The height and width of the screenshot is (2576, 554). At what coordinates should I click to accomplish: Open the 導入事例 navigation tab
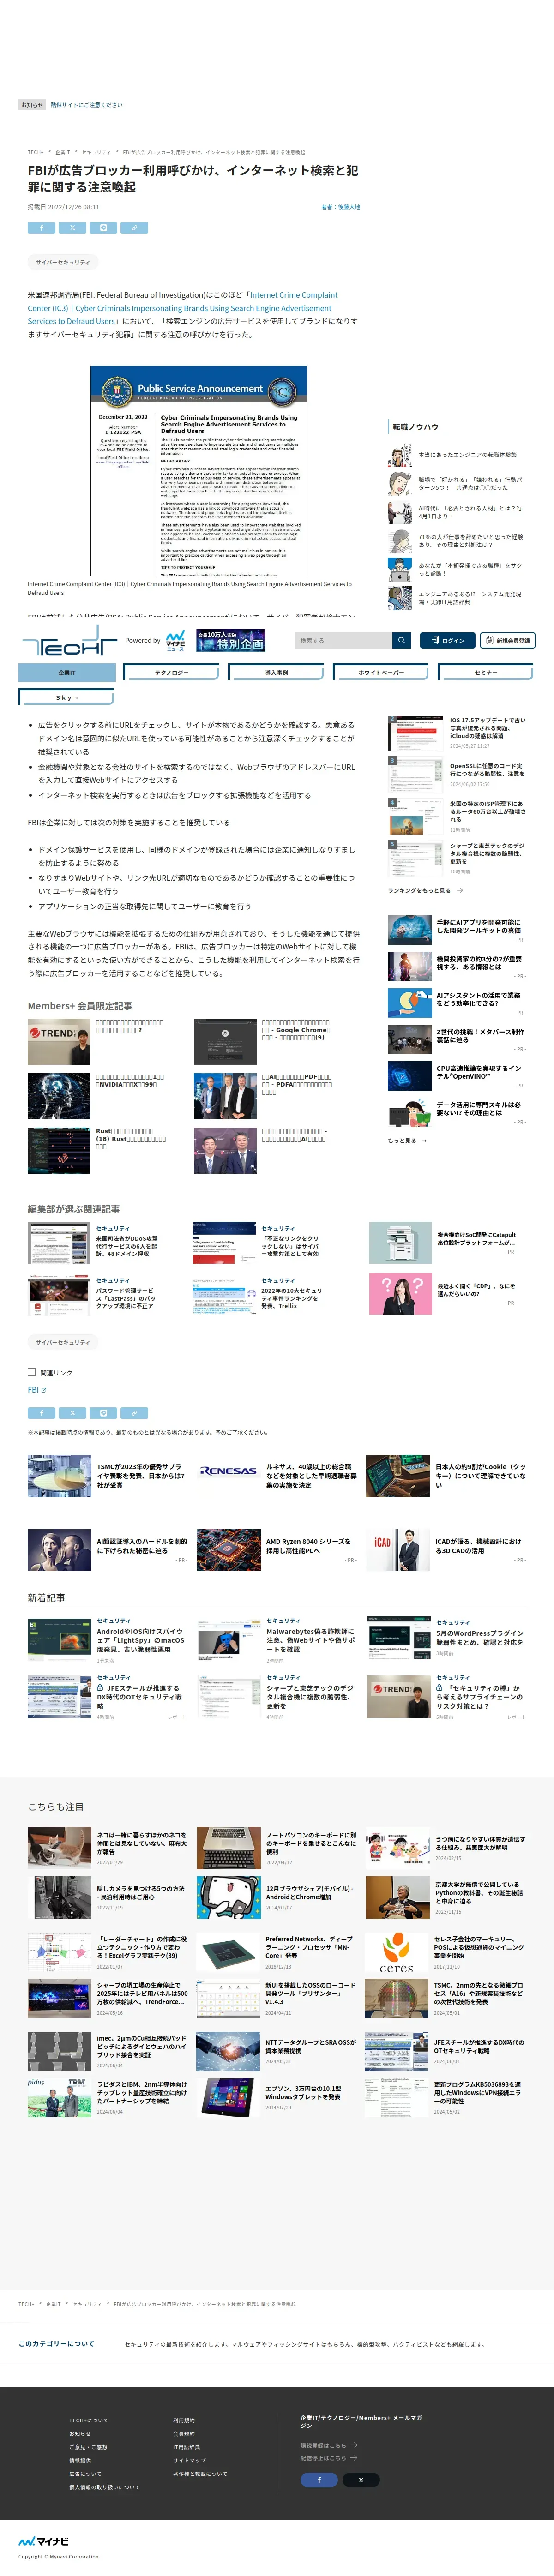276,673
